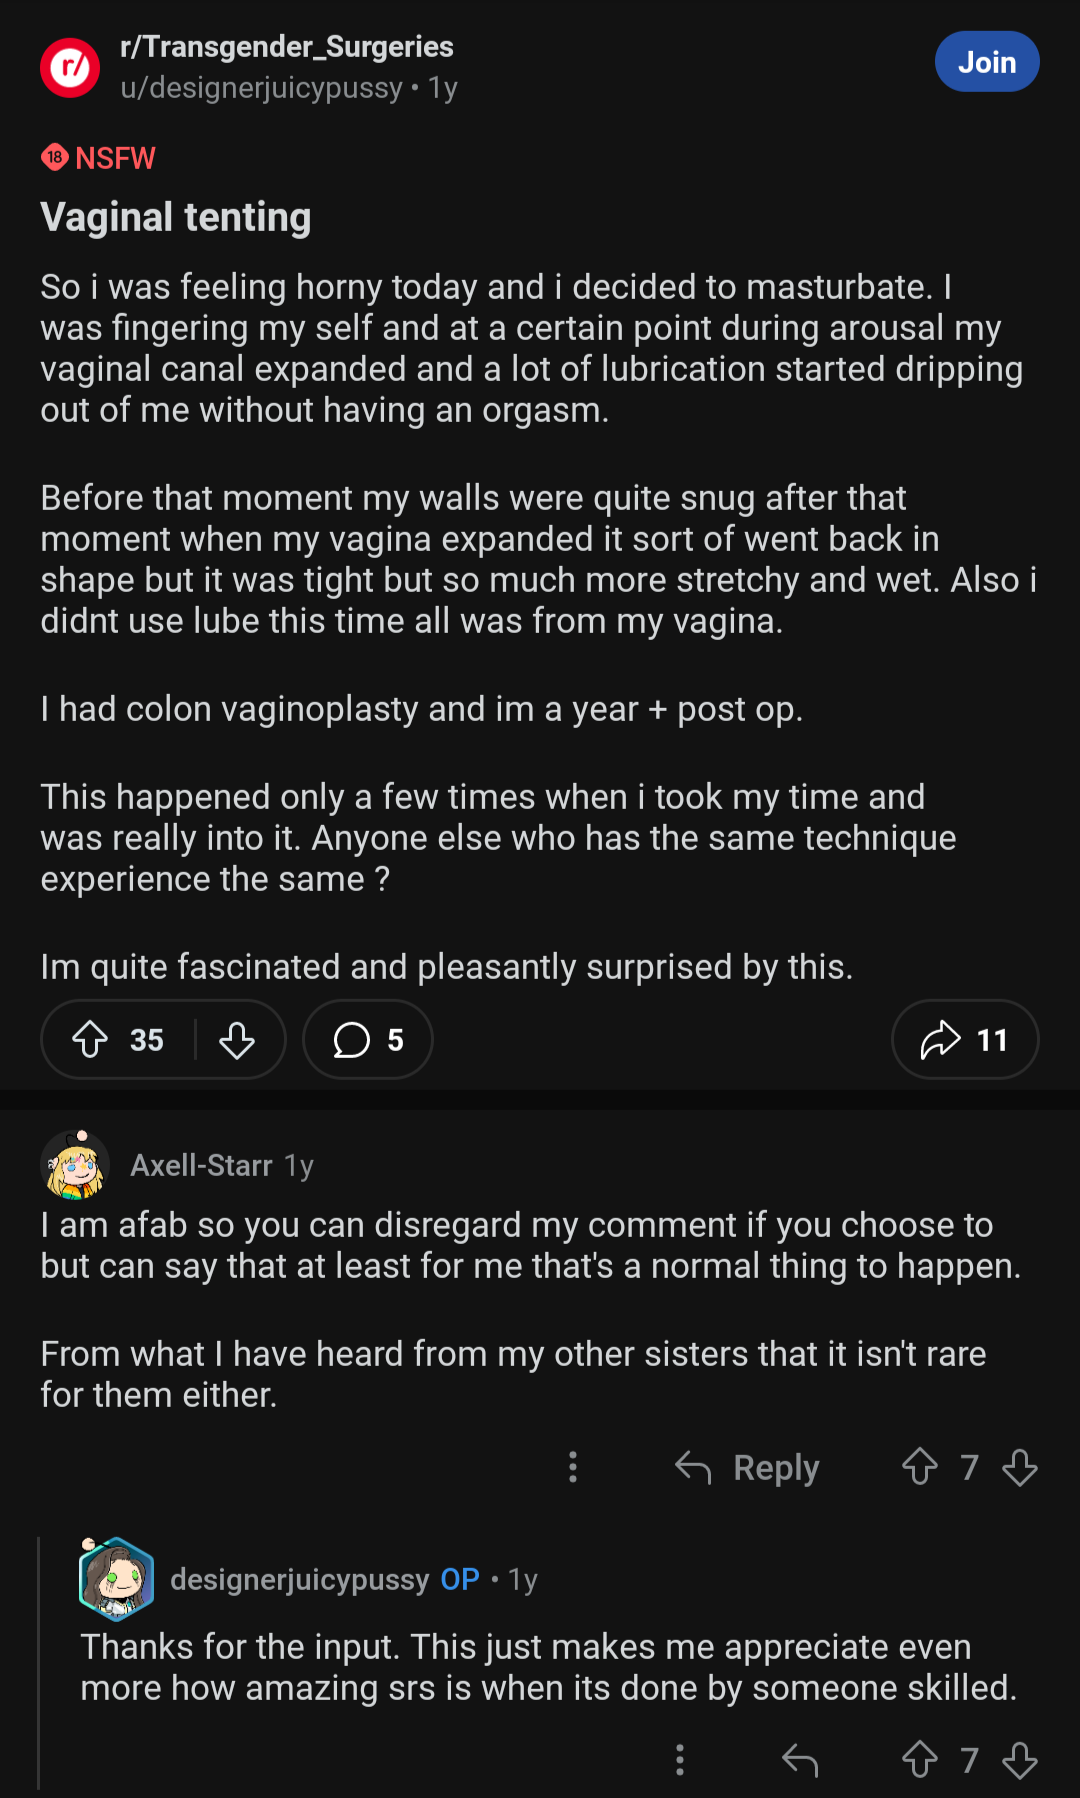Open the OP's avatar in reply thread

[116, 1579]
